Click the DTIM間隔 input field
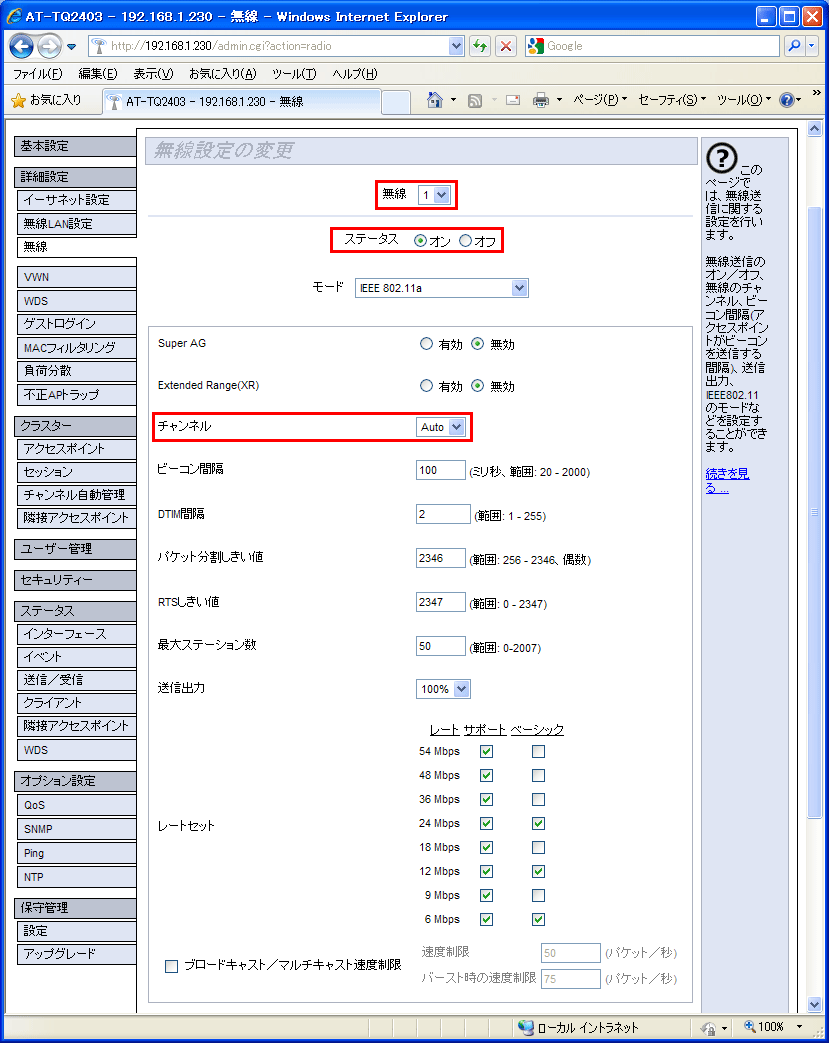 tap(443, 514)
